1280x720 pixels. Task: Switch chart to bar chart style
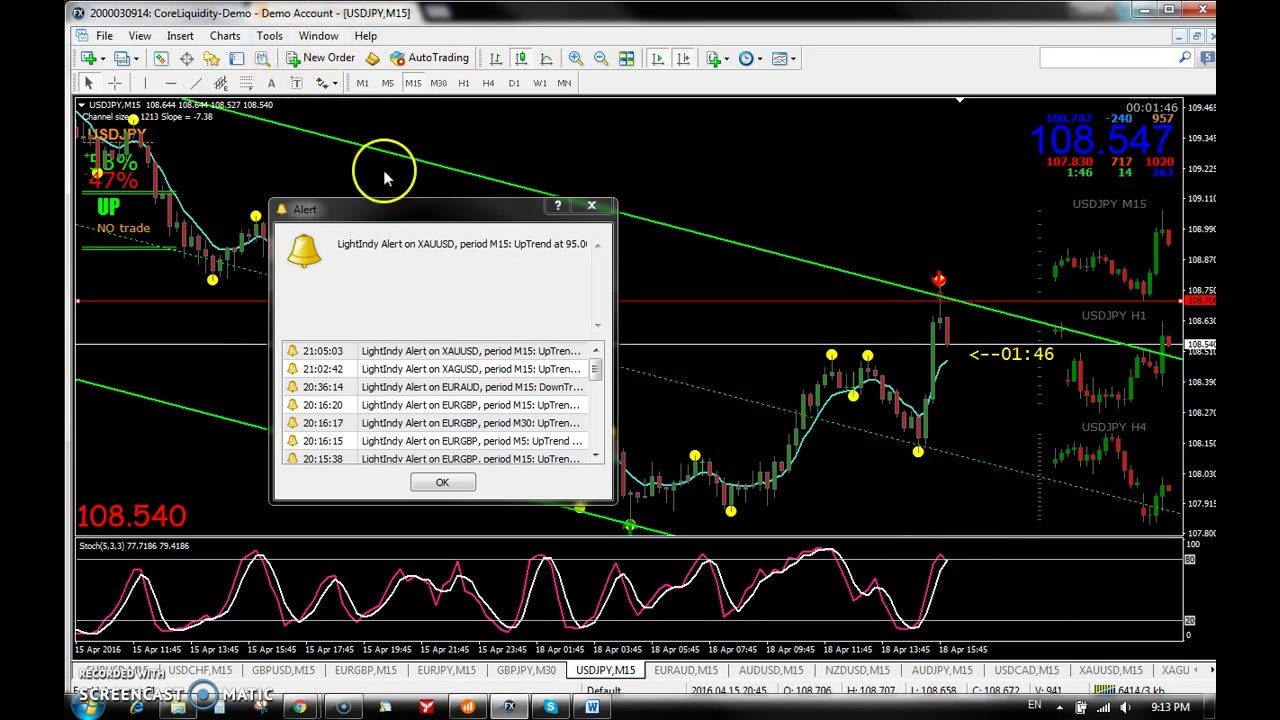pyautogui.click(x=495, y=59)
